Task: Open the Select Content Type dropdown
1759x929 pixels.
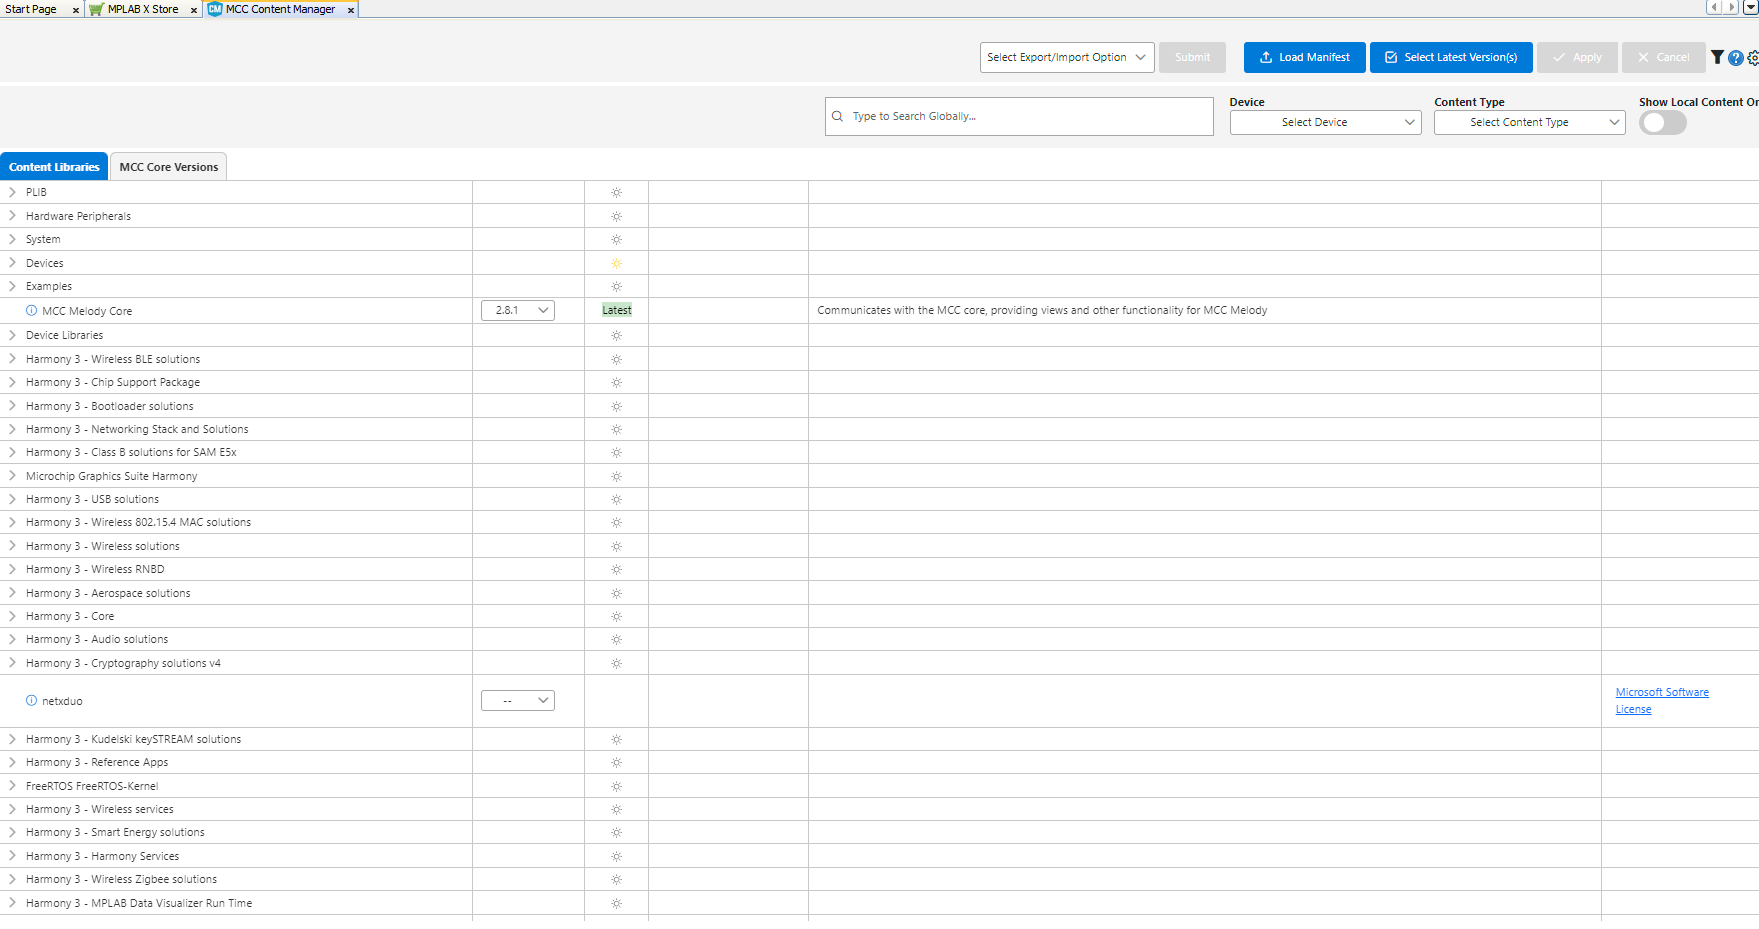Action: point(1529,122)
